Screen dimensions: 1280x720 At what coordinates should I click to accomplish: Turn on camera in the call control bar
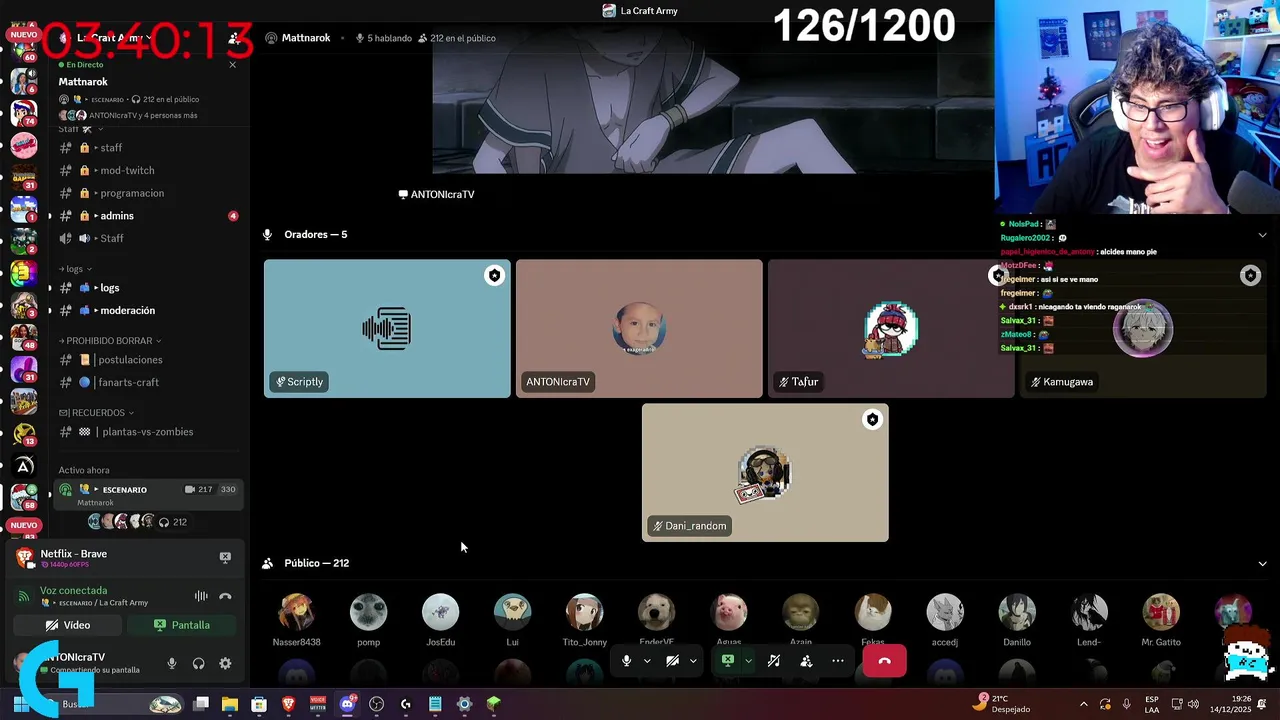pos(672,661)
